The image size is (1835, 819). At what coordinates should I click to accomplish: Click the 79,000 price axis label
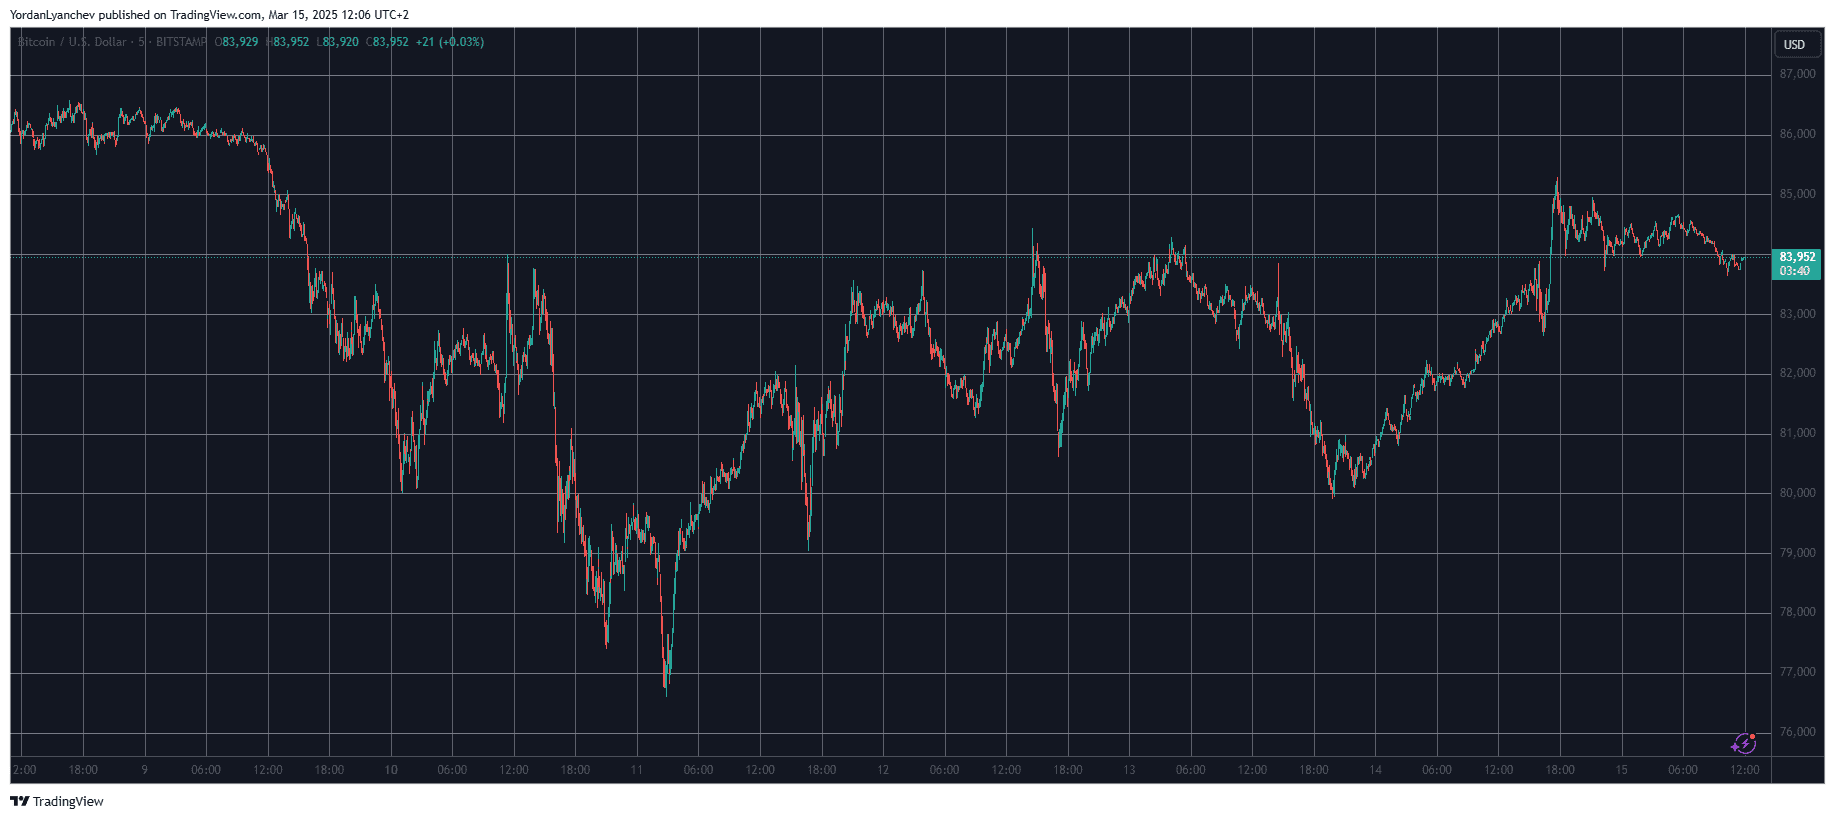coord(1797,553)
